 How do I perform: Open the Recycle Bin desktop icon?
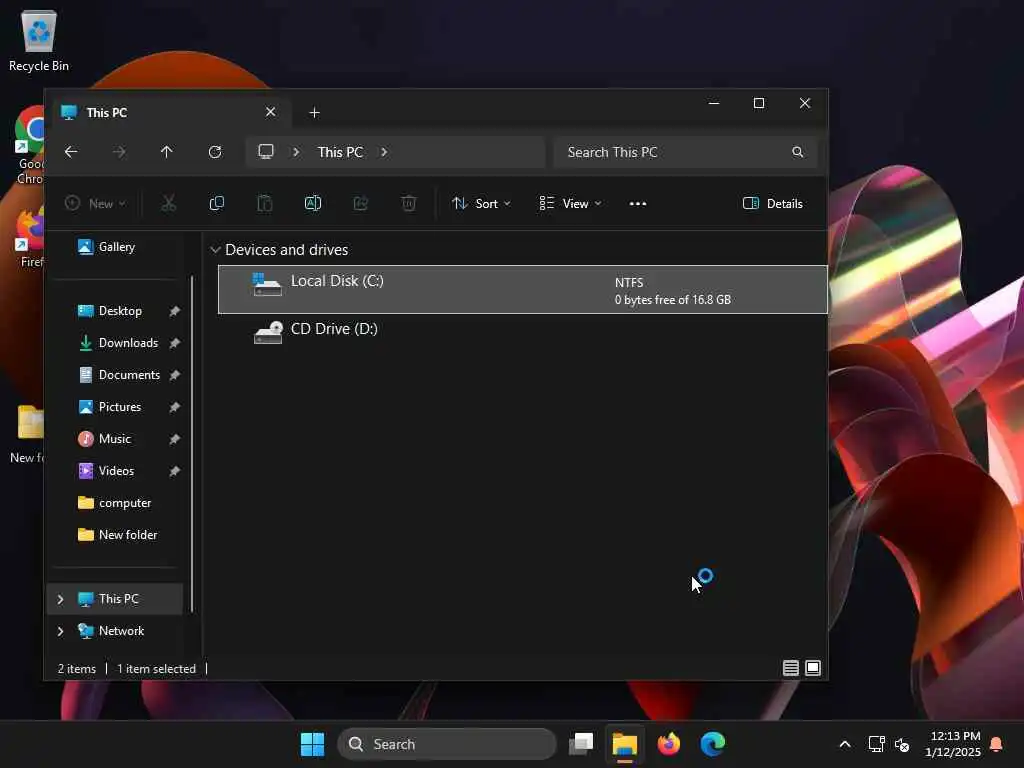(x=39, y=40)
